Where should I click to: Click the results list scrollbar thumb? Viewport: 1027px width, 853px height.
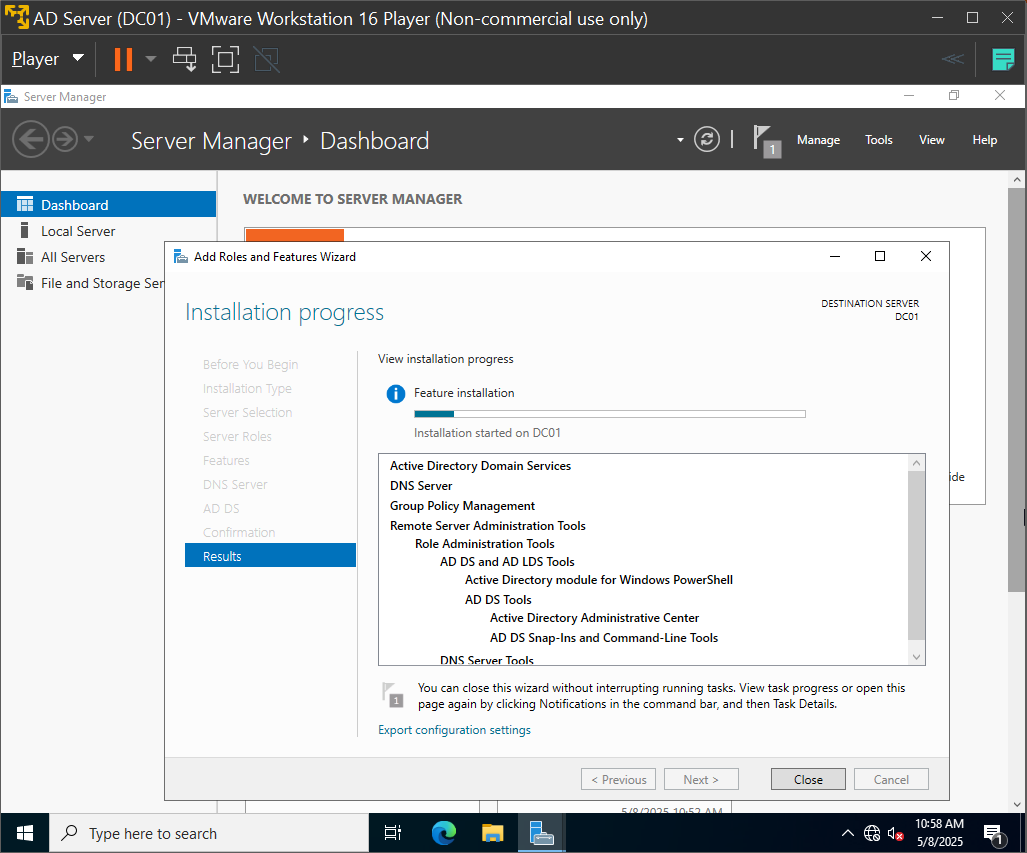916,554
